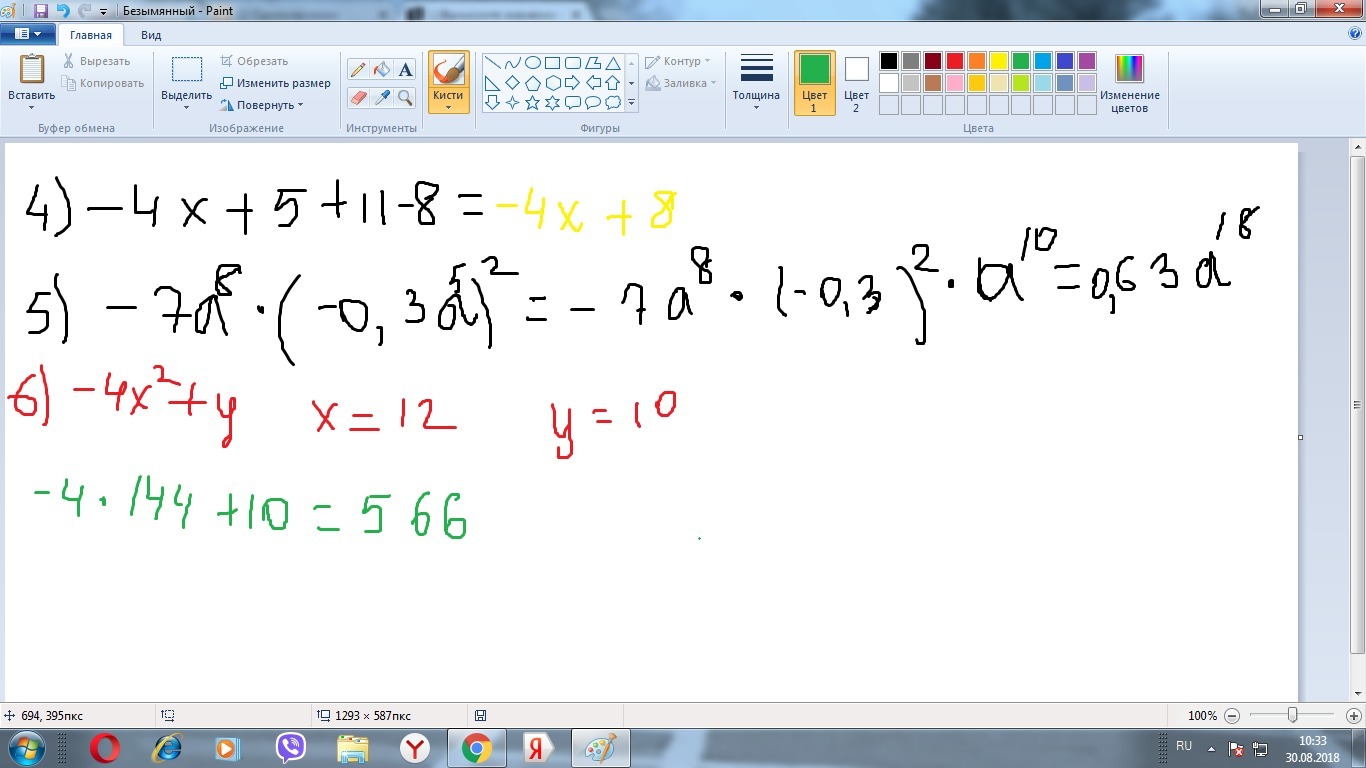Select the Text tool
The width and height of the screenshot is (1366, 768).
pyautogui.click(x=405, y=69)
